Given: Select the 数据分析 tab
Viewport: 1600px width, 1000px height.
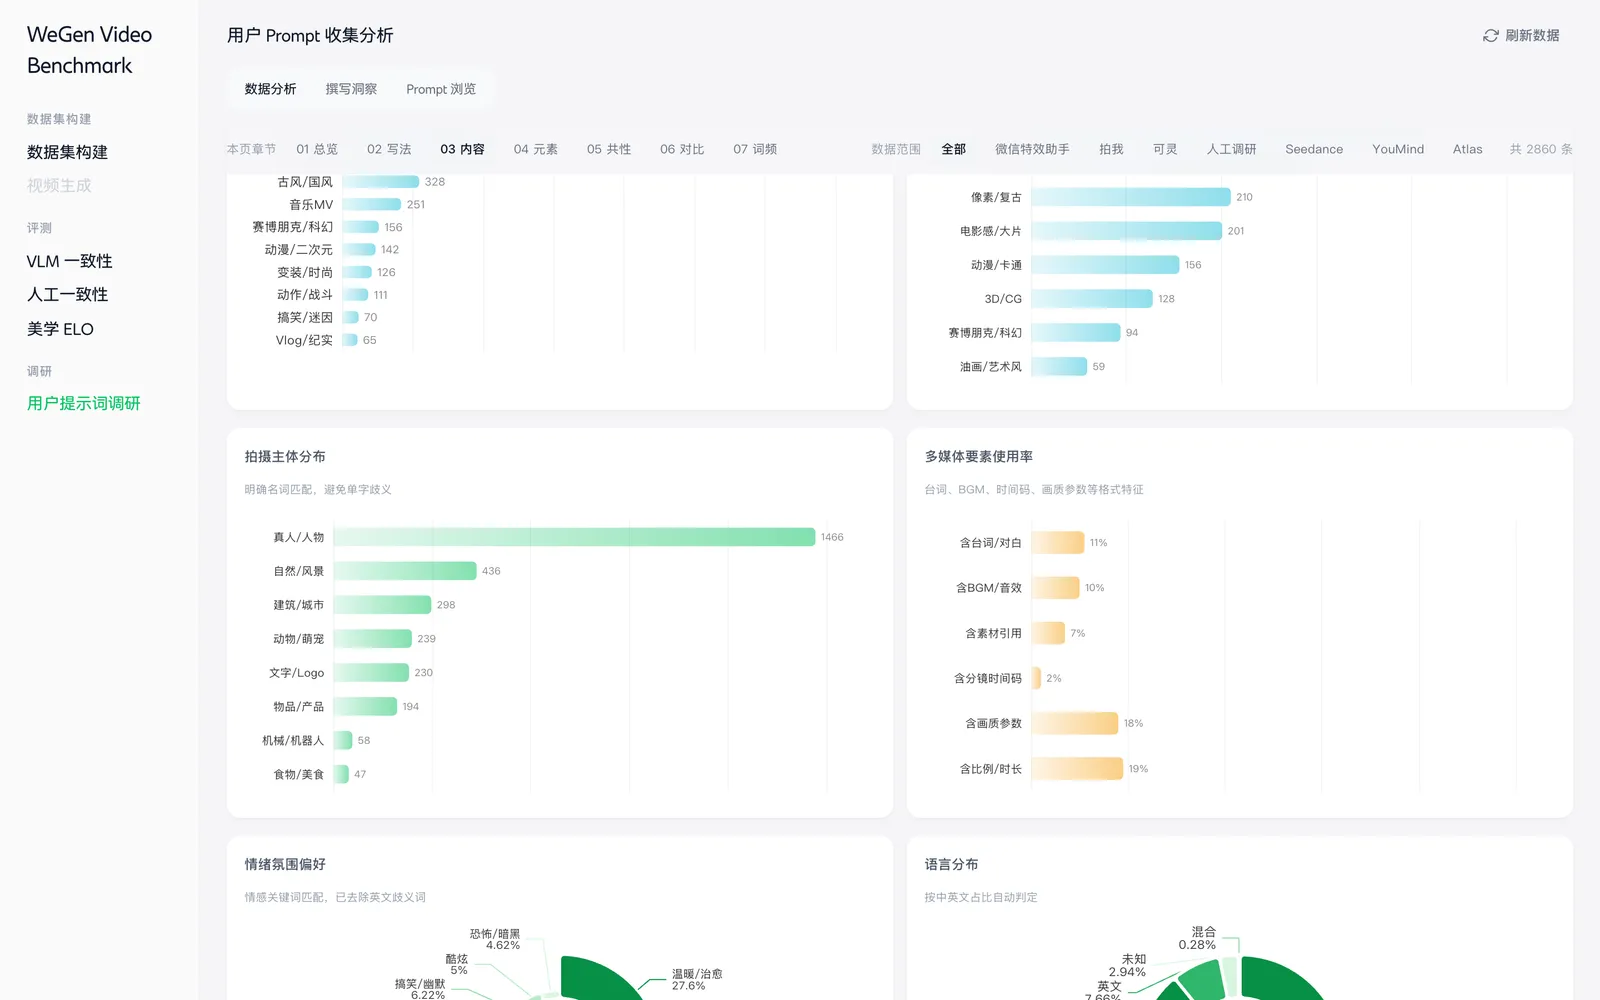Looking at the screenshot, I should pyautogui.click(x=270, y=89).
